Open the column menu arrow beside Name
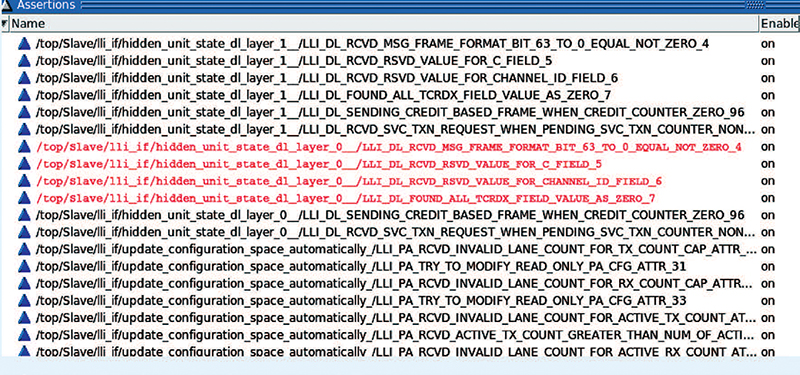The height and width of the screenshot is (375, 800). pyautogui.click(x=5, y=23)
